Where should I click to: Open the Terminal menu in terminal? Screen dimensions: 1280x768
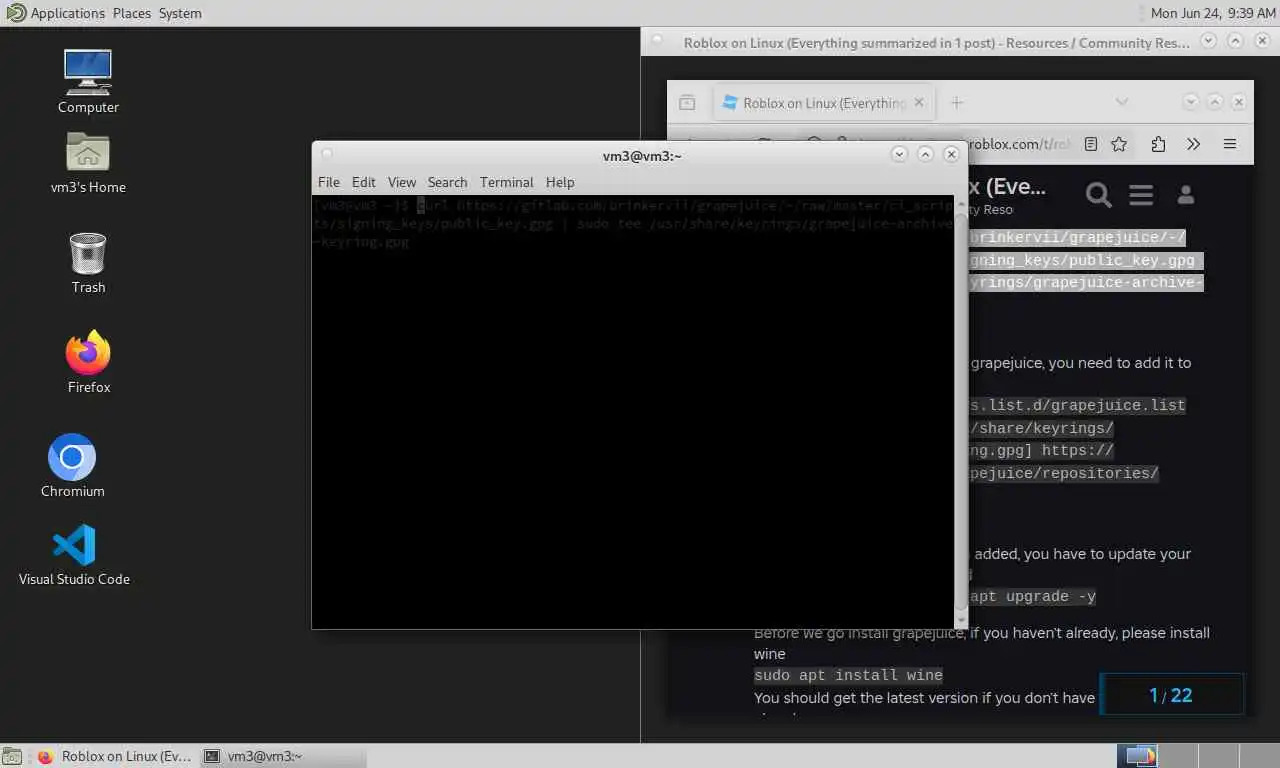pos(506,182)
